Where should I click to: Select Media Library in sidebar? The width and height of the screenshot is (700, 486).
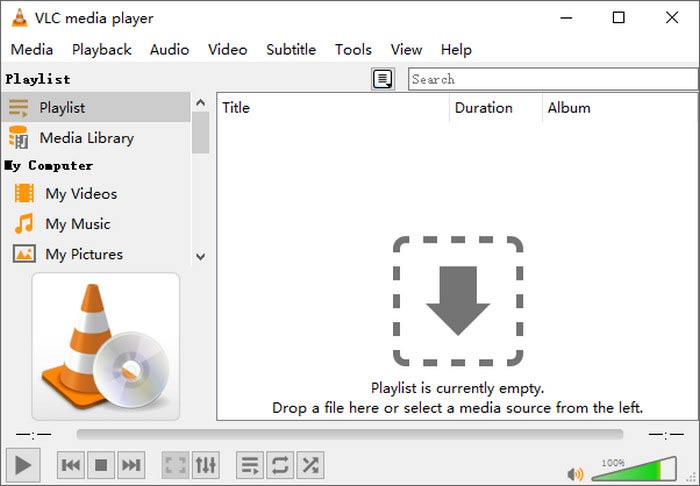pyautogui.click(x=96, y=137)
